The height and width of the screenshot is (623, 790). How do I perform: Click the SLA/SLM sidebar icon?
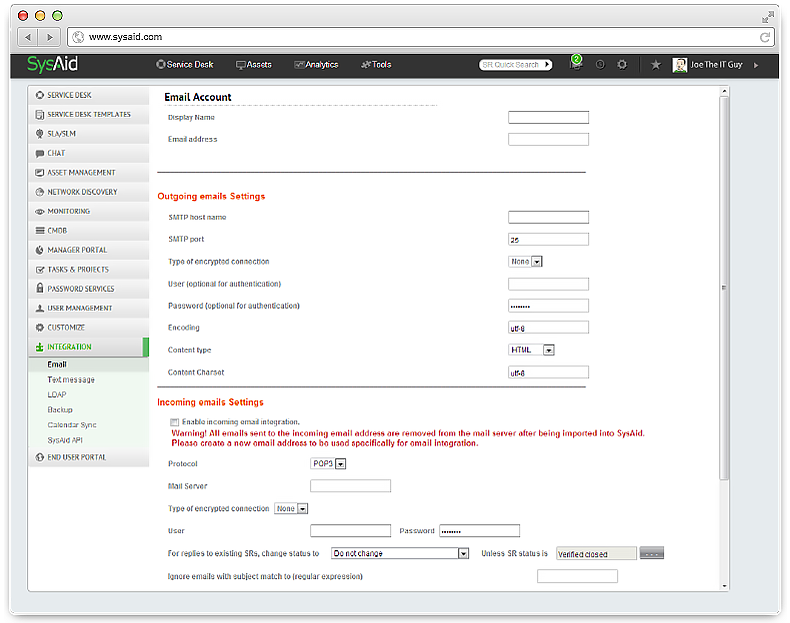pyautogui.click(x=40, y=133)
